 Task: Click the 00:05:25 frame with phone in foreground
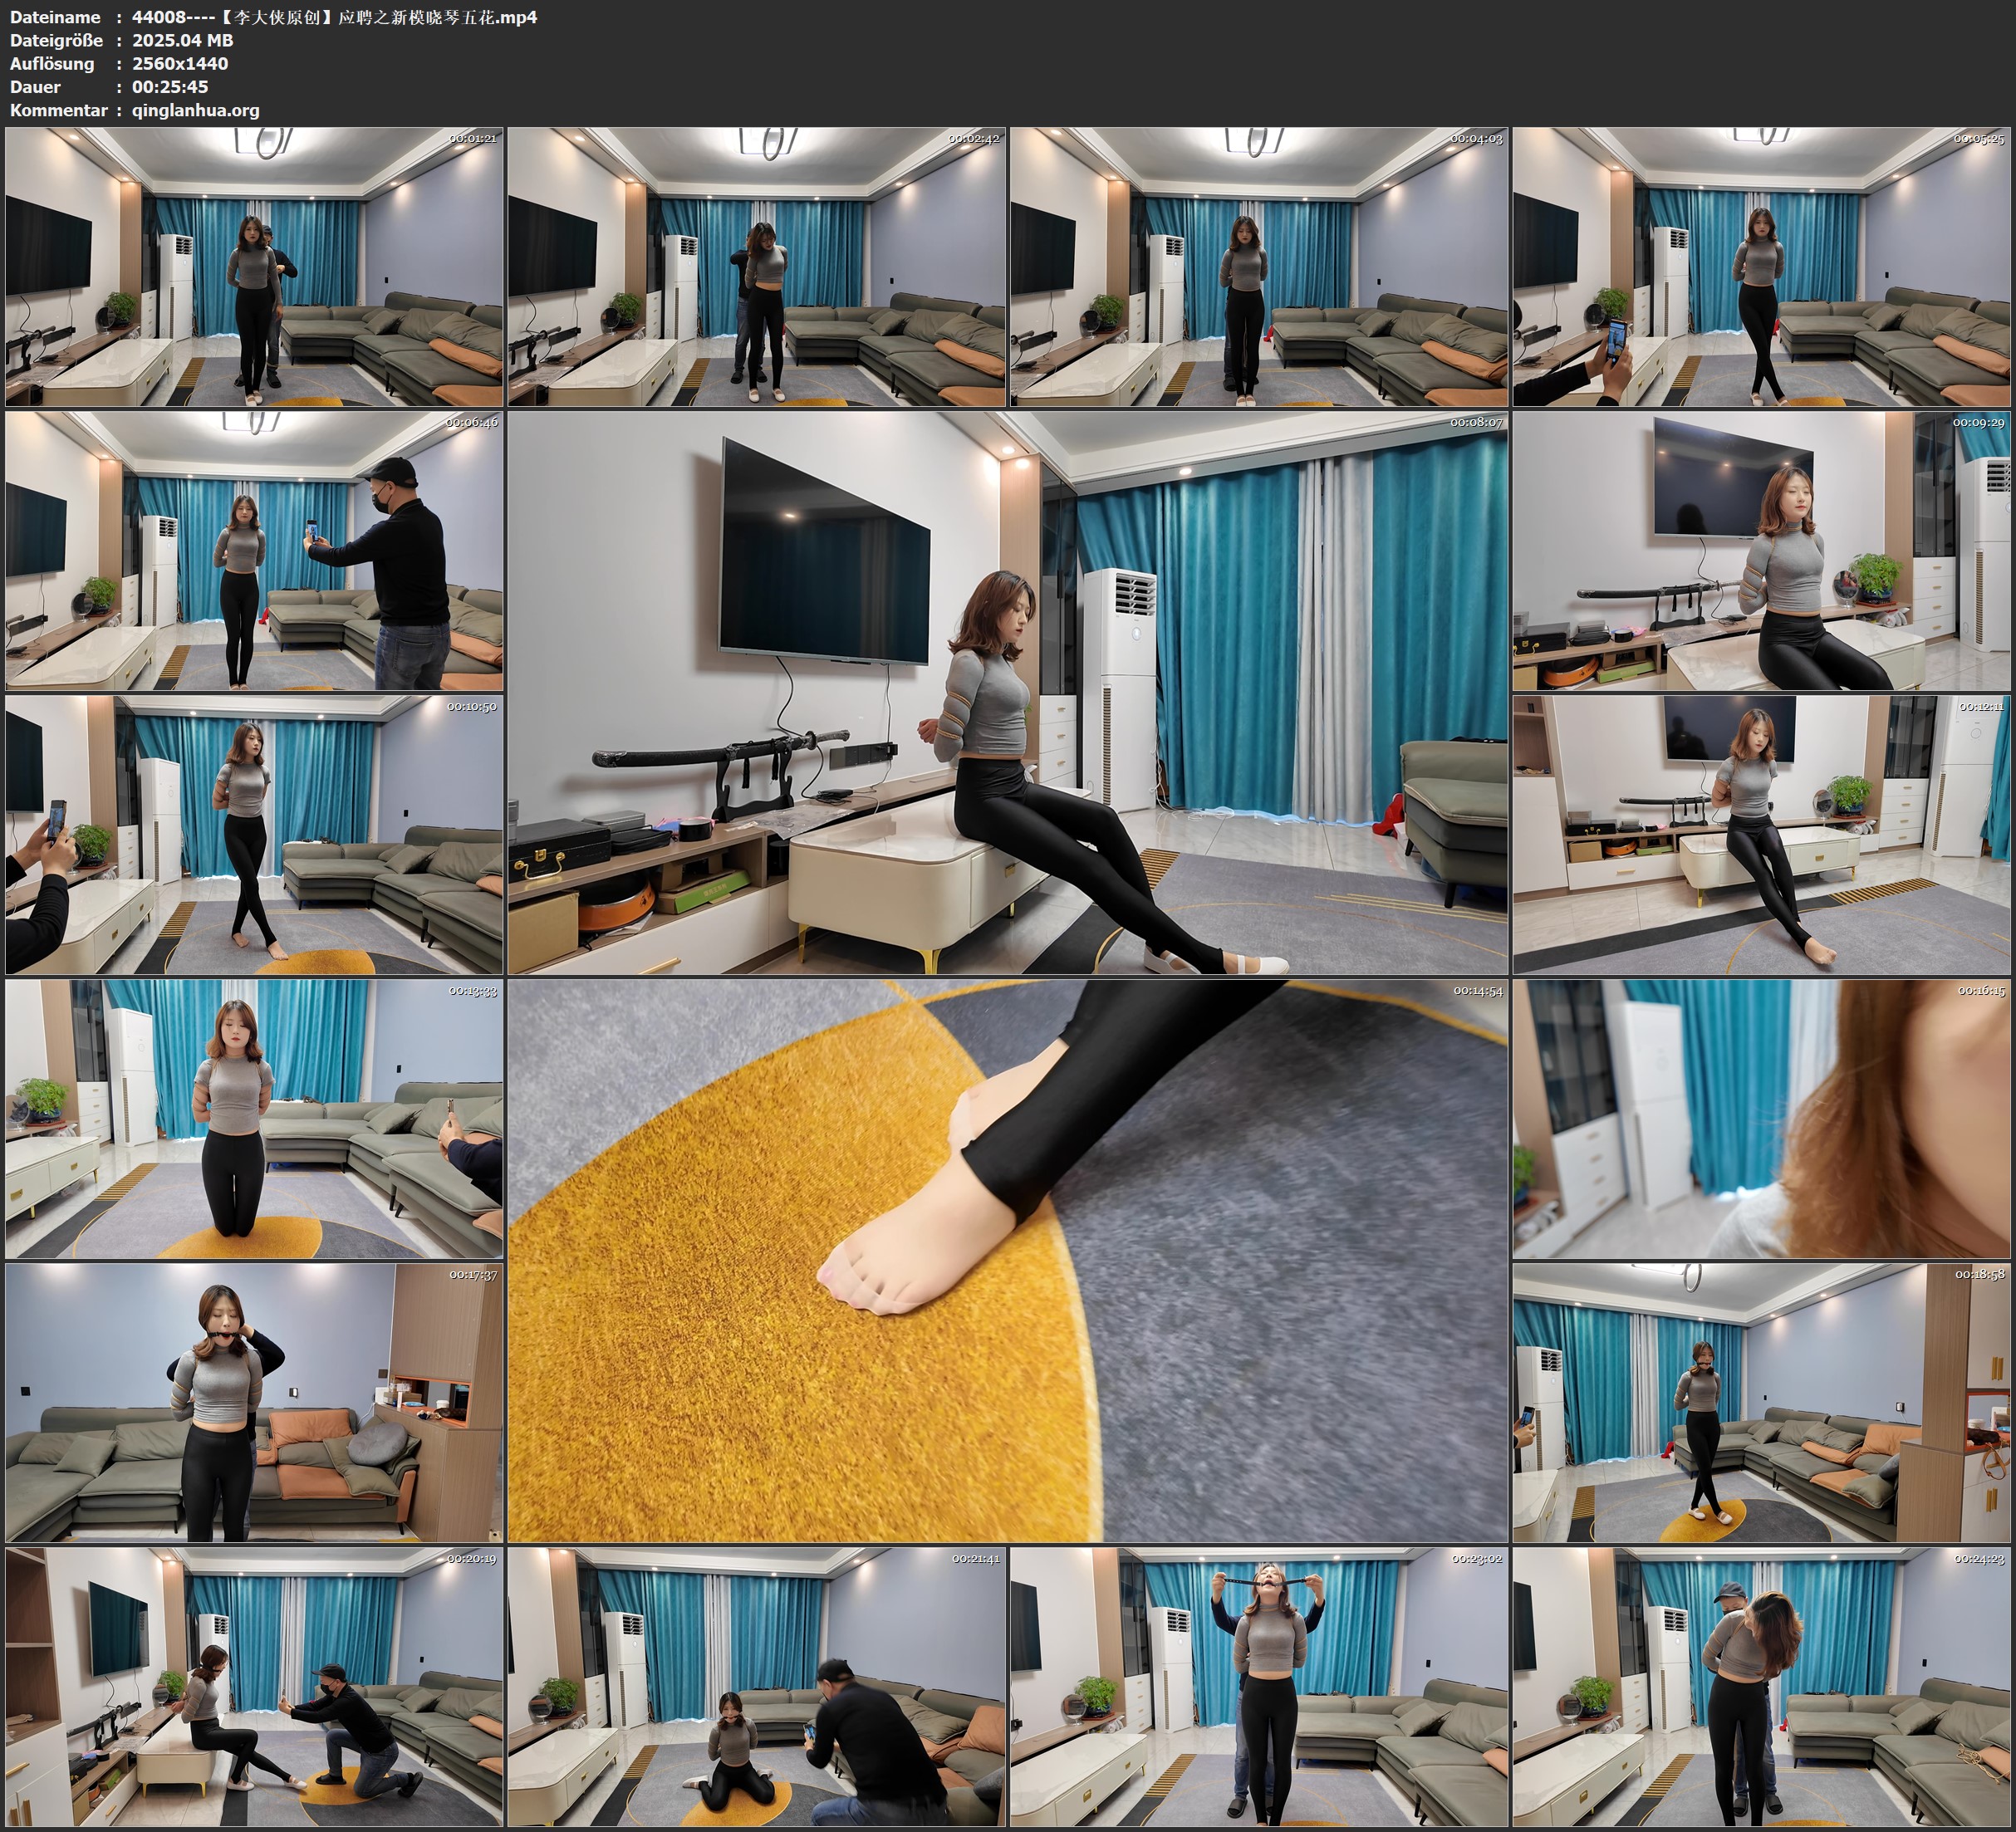pos(1762,267)
